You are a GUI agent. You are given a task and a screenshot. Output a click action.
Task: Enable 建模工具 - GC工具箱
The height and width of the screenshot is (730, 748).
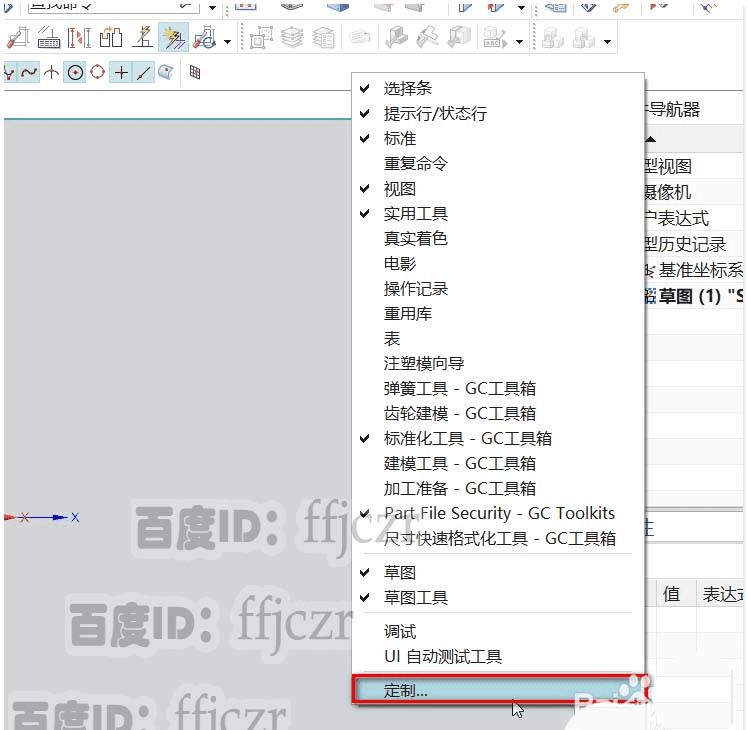pyautogui.click(x=498, y=463)
